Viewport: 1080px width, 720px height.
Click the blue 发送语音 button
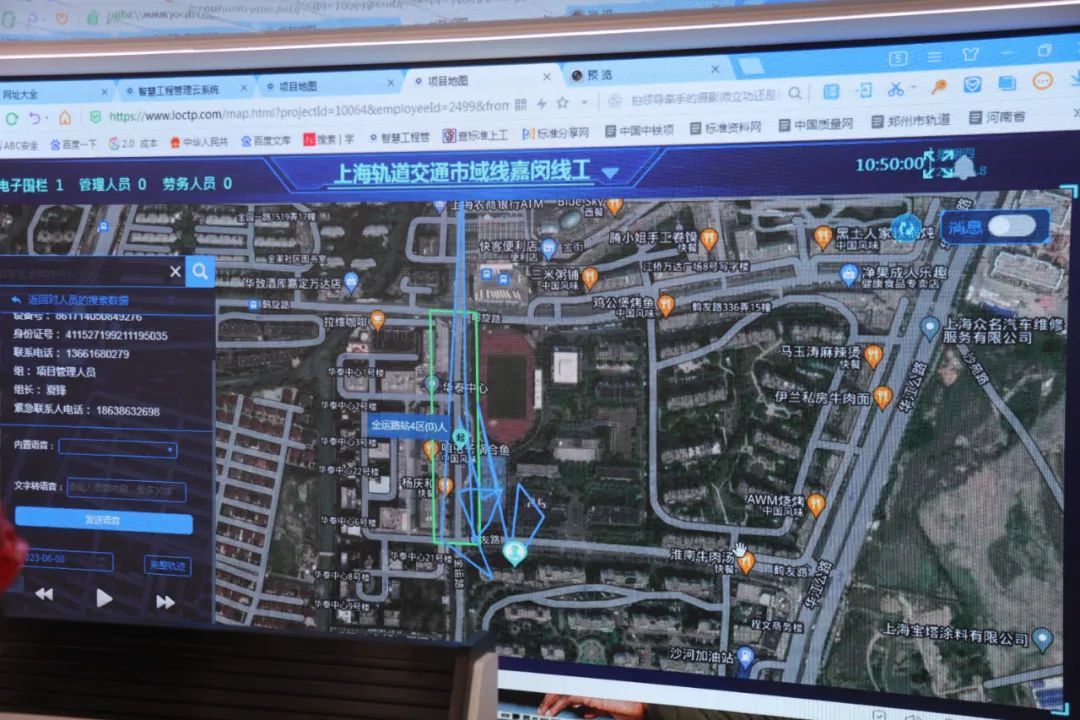pyautogui.click(x=103, y=520)
